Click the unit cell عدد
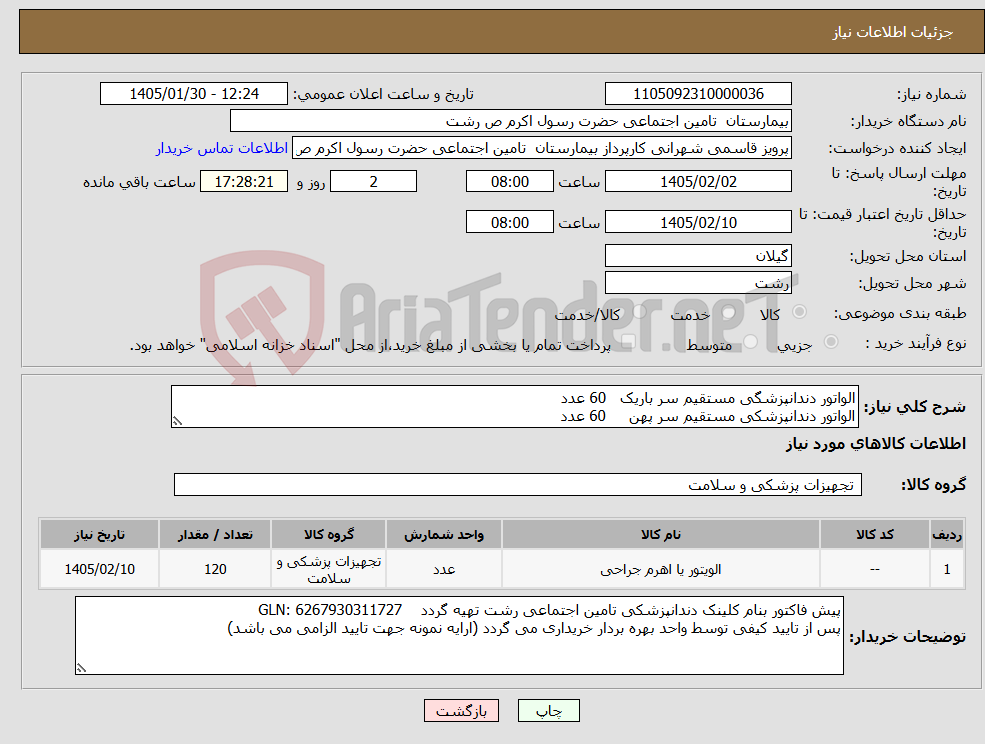985x744 pixels. click(444, 569)
